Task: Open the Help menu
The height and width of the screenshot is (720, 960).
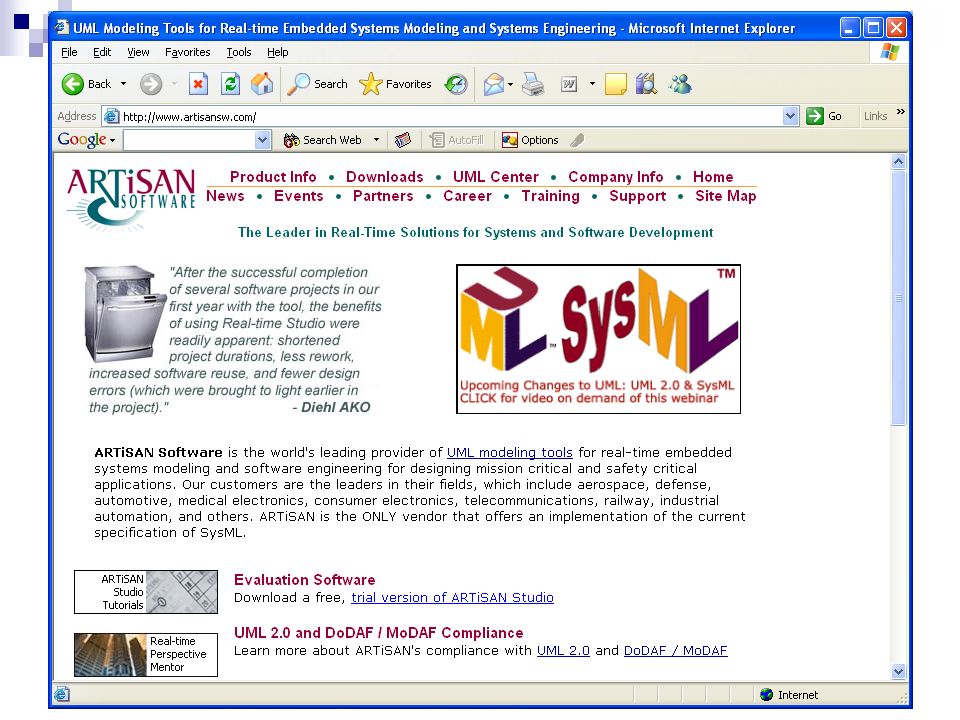Action: [277, 52]
